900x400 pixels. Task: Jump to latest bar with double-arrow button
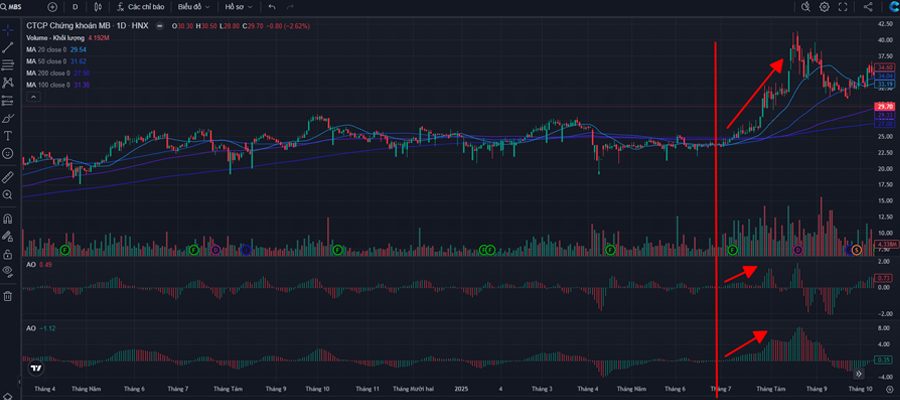(x=859, y=374)
